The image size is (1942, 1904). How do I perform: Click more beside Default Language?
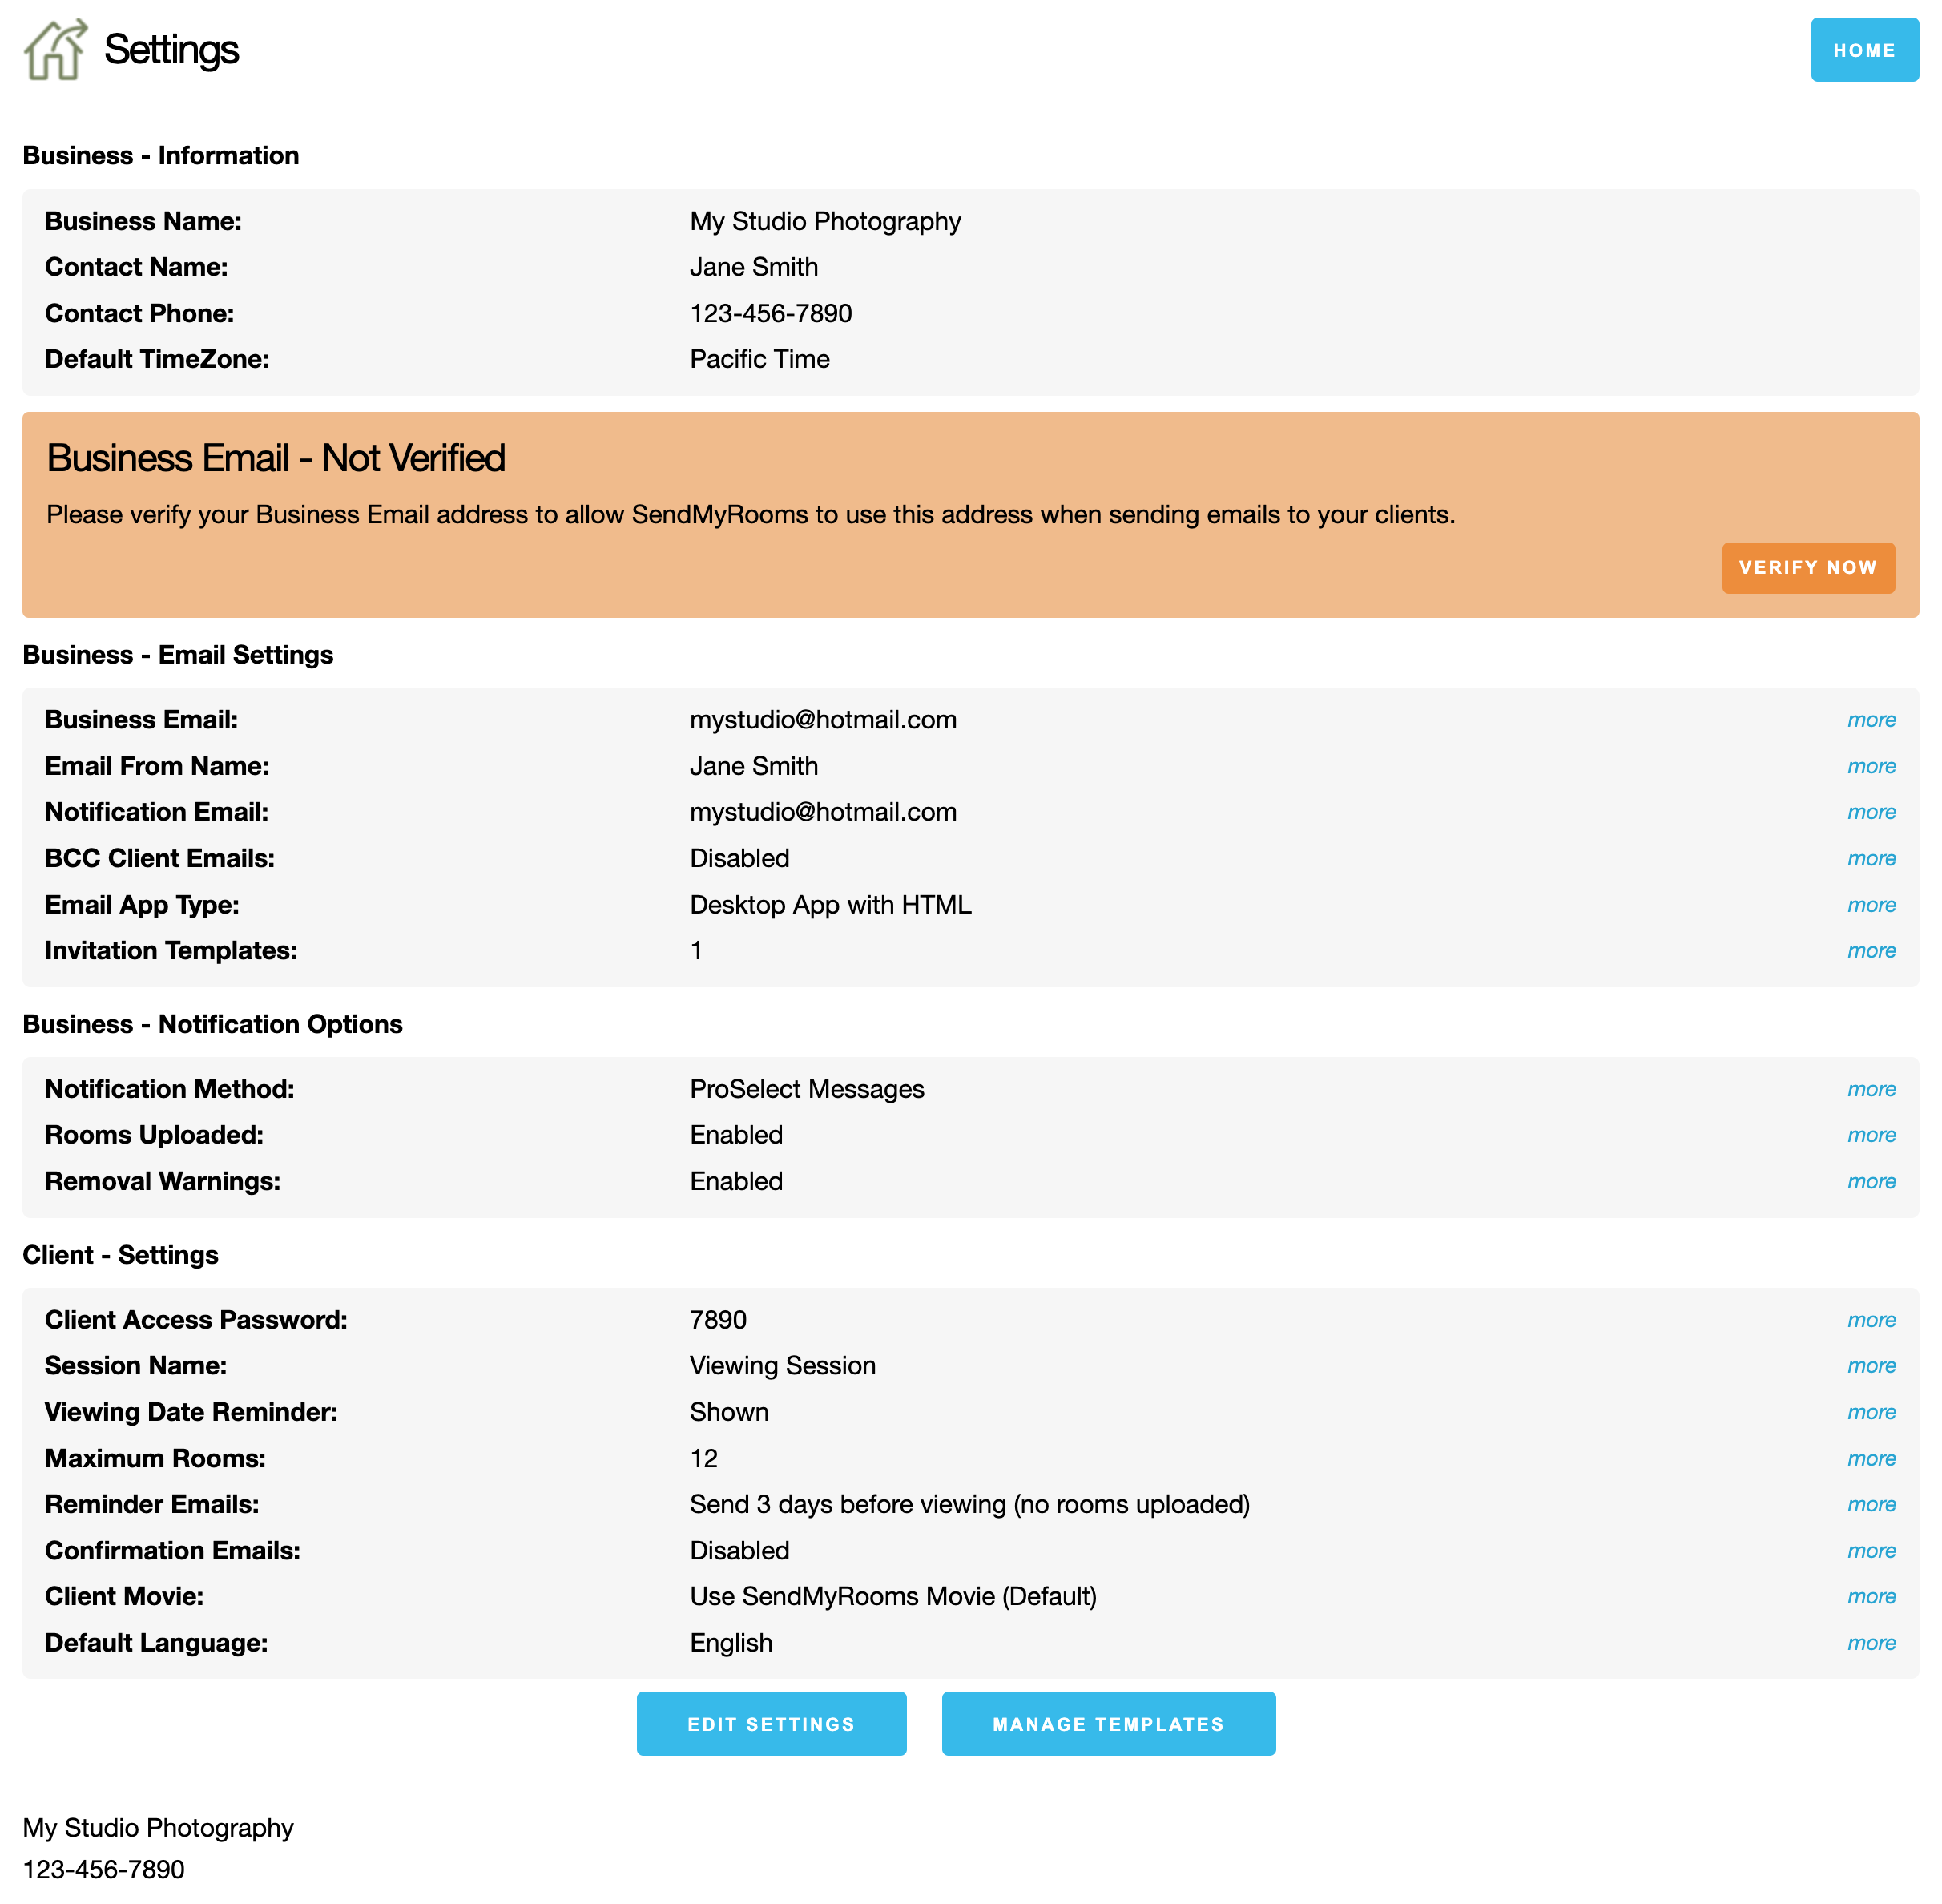[x=1870, y=1643]
